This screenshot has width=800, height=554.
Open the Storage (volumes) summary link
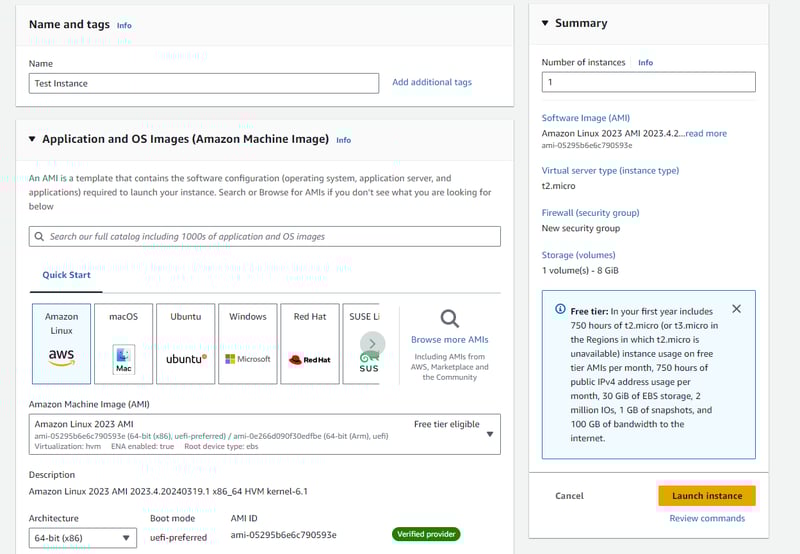pyautogui.click(x=579, y=255)
